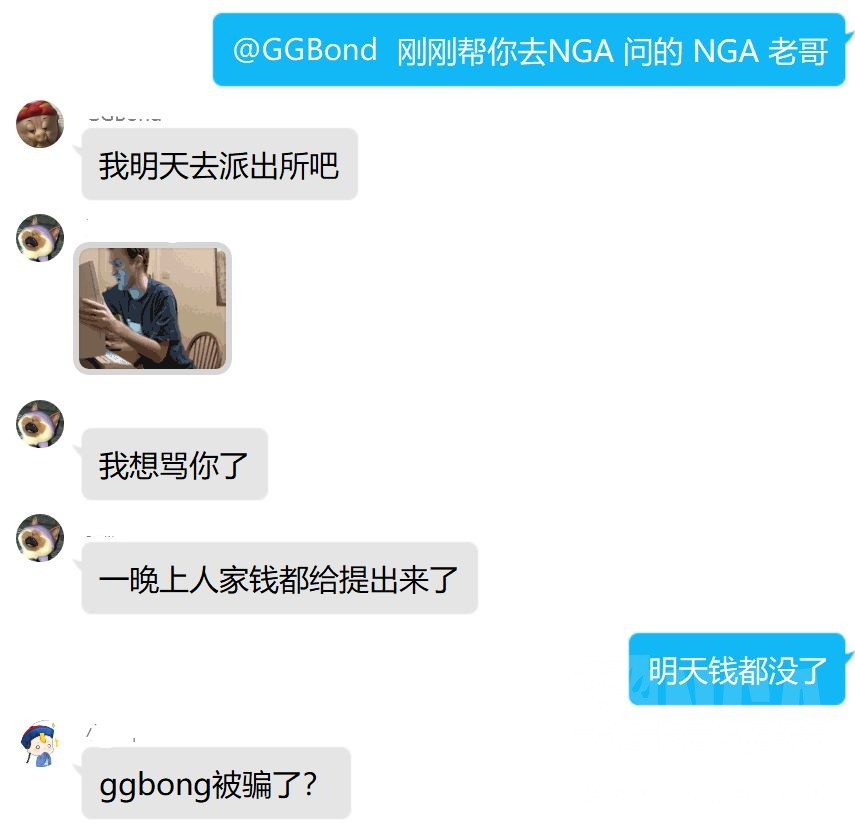The image size is (855, 829).
Task: Open the man hitting computer meme image
Action: coord(152,308)
